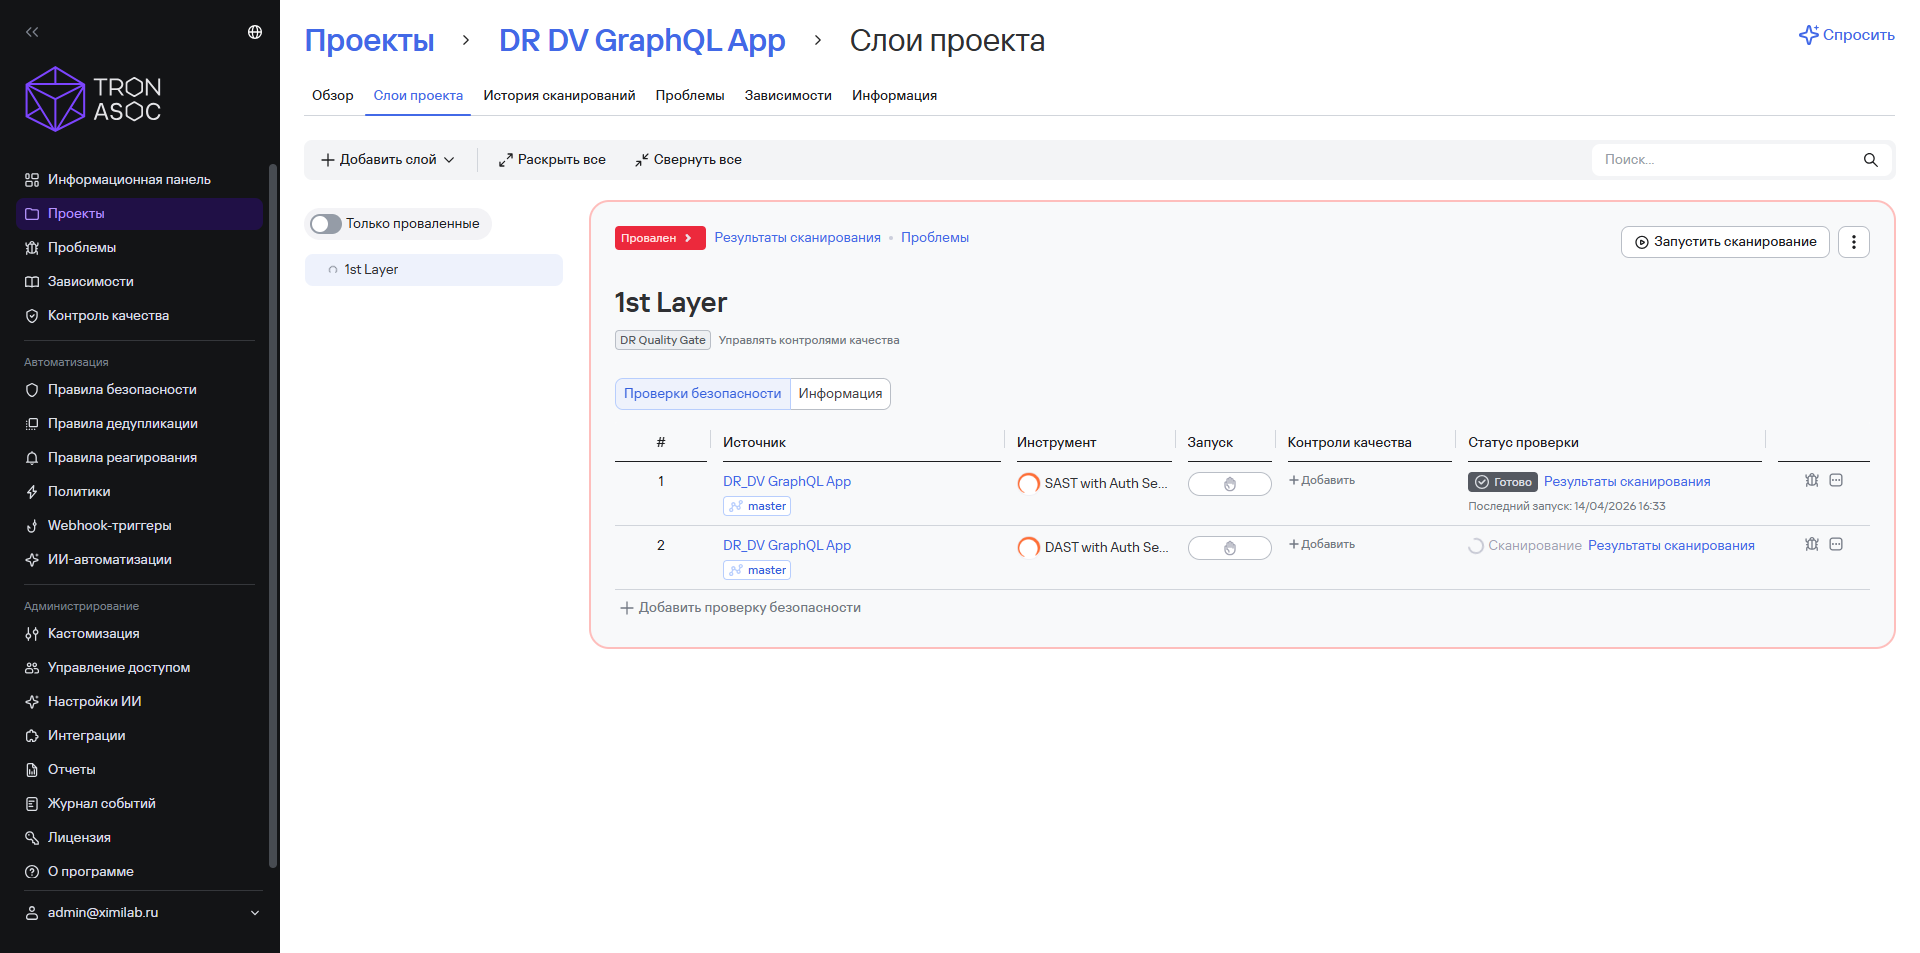The height and width of the screenshot is (953, 1920).
Task: Open Правила безопасности page
Action: pos(139,390)
